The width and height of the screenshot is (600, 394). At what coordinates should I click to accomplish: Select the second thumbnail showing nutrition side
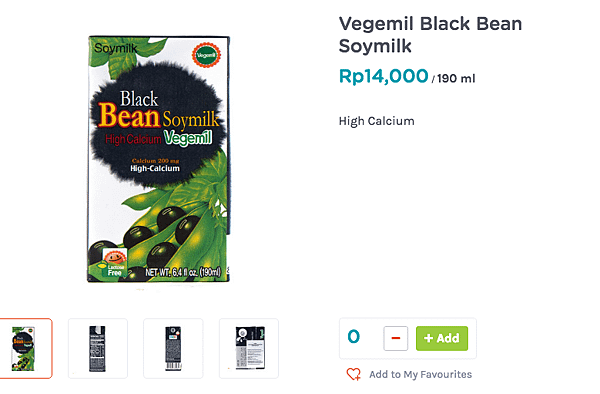[98, 348]
